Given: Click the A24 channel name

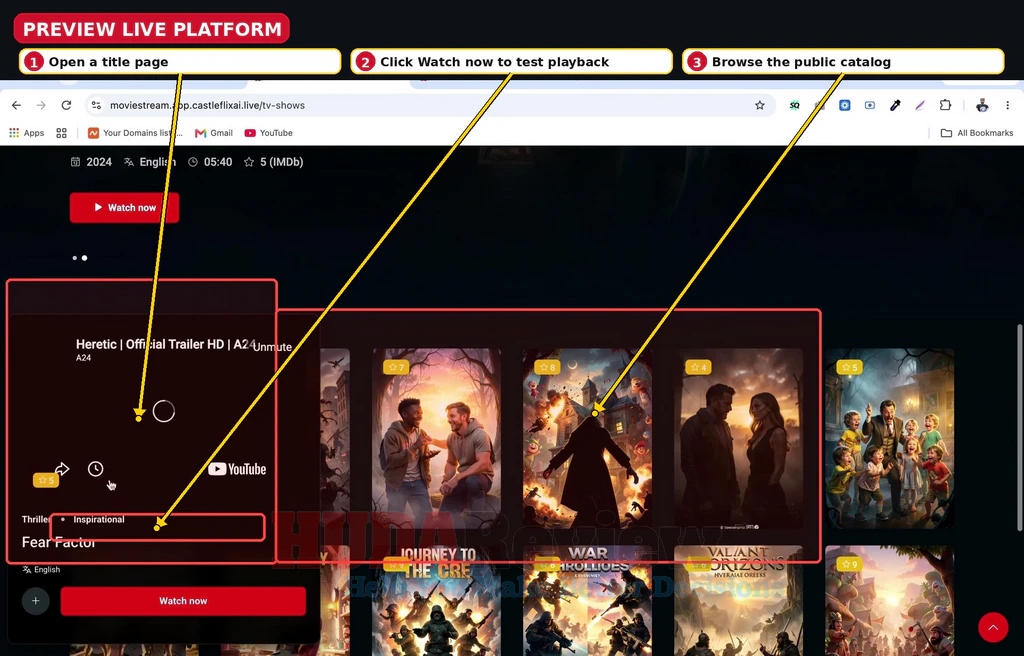Looking at the screenshot, I should click(x=83, y=358).
